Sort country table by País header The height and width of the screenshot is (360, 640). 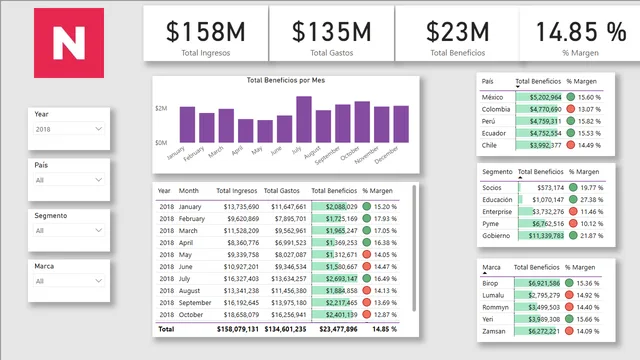pyautogui.click(x=487, y=81)
